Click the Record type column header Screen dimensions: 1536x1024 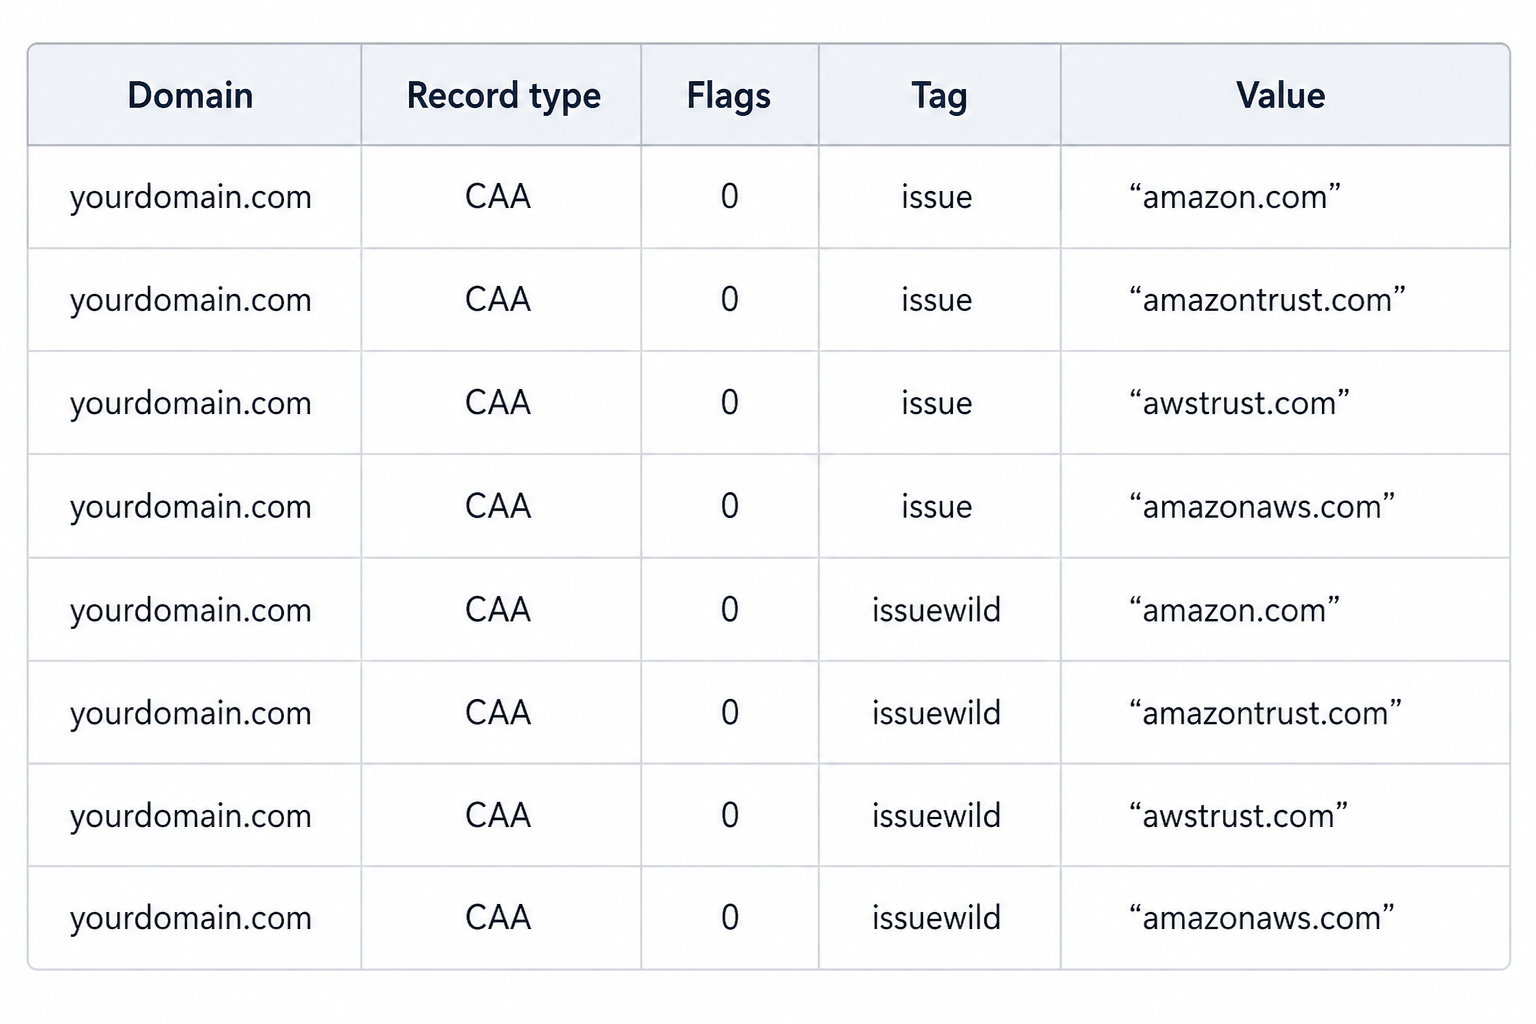tap(503, 96)
